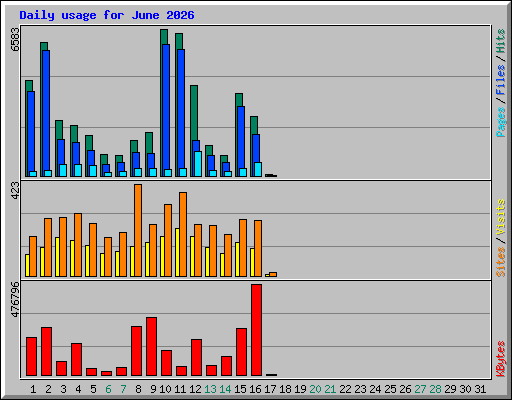
Task: Click day label 22 on the x-axis
Action: pyautogui.click(x=345, y=389)
